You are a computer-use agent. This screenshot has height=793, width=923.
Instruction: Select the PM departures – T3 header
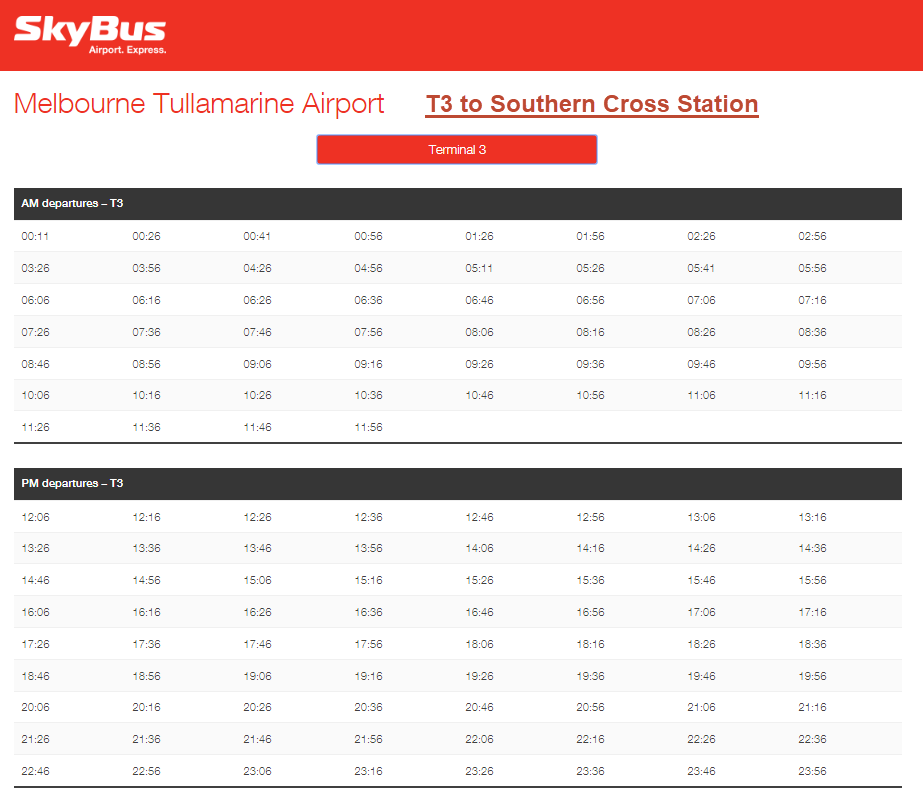pyautogui.click(x=73, y=484)
